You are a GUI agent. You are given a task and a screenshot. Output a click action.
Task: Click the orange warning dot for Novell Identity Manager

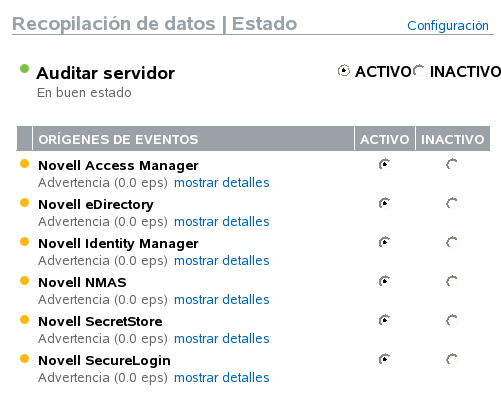point(24,242)
